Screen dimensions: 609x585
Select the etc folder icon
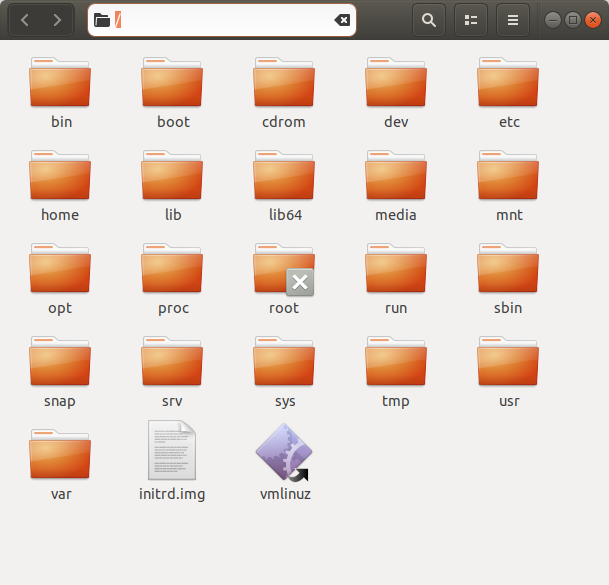coord(508,82)
